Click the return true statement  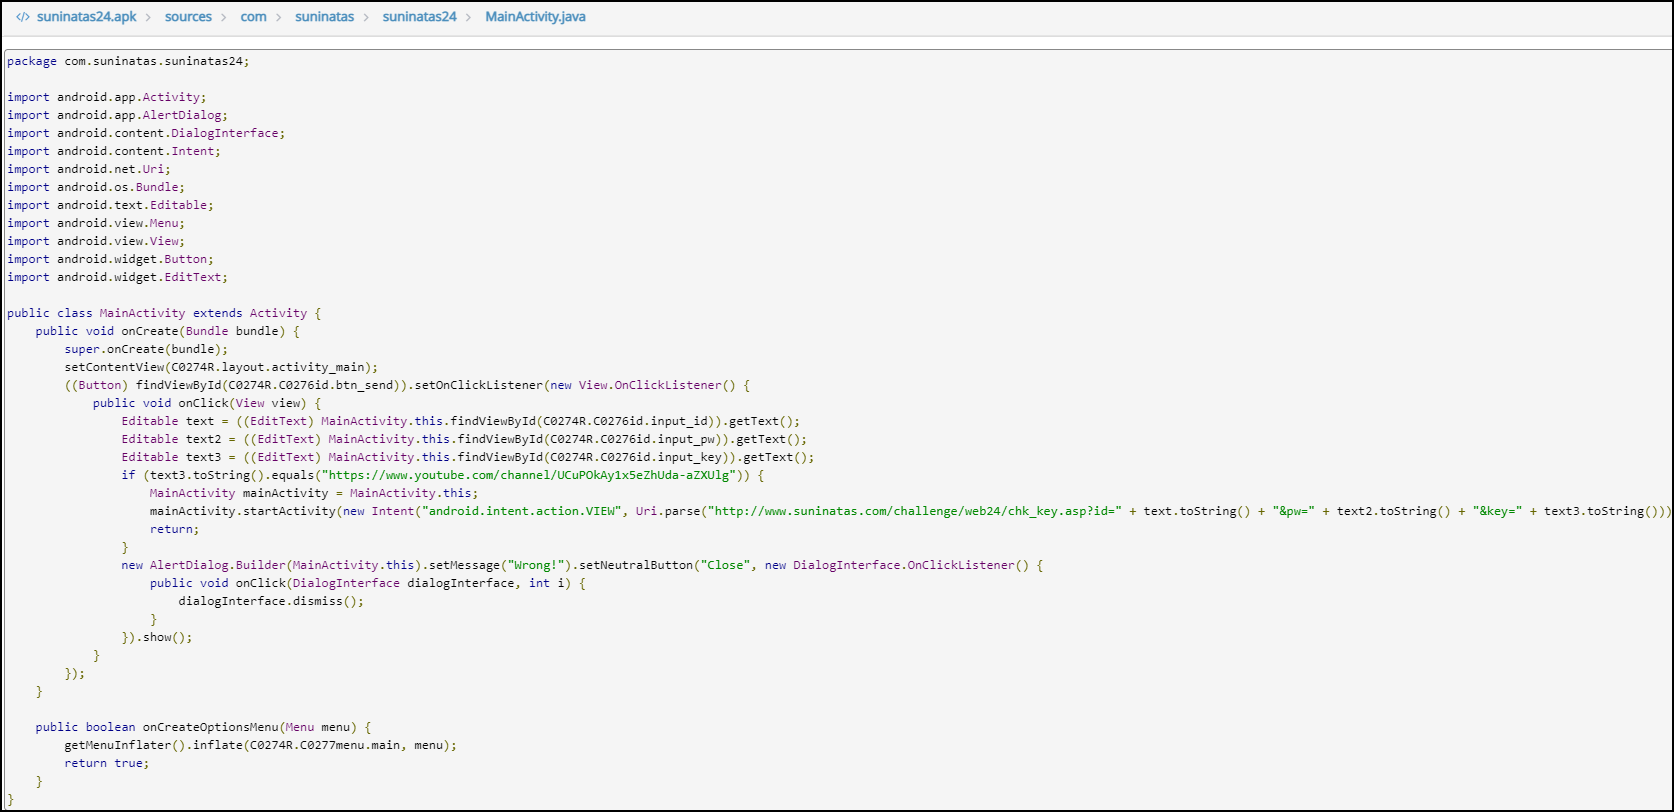[x=107, y=763]
